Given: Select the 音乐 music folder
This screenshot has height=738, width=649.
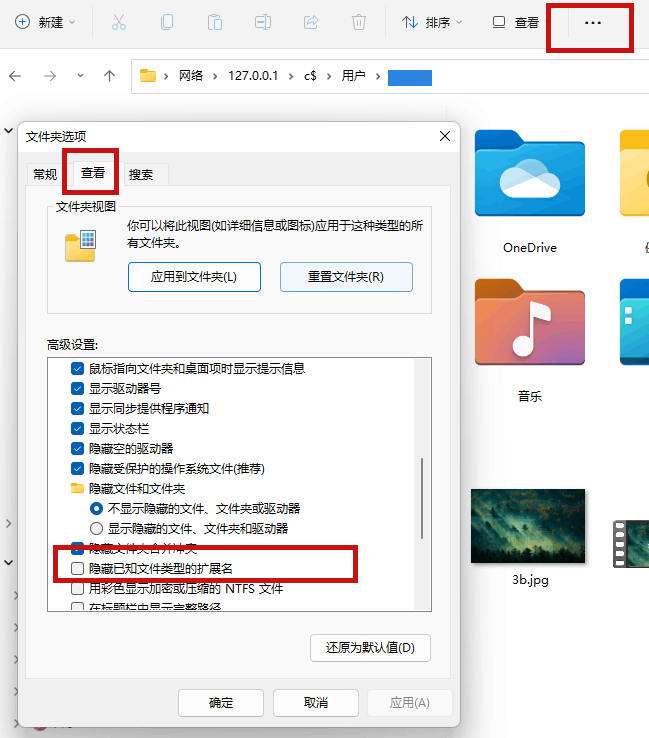Looking at the screenshot, I should pos(530,341).
